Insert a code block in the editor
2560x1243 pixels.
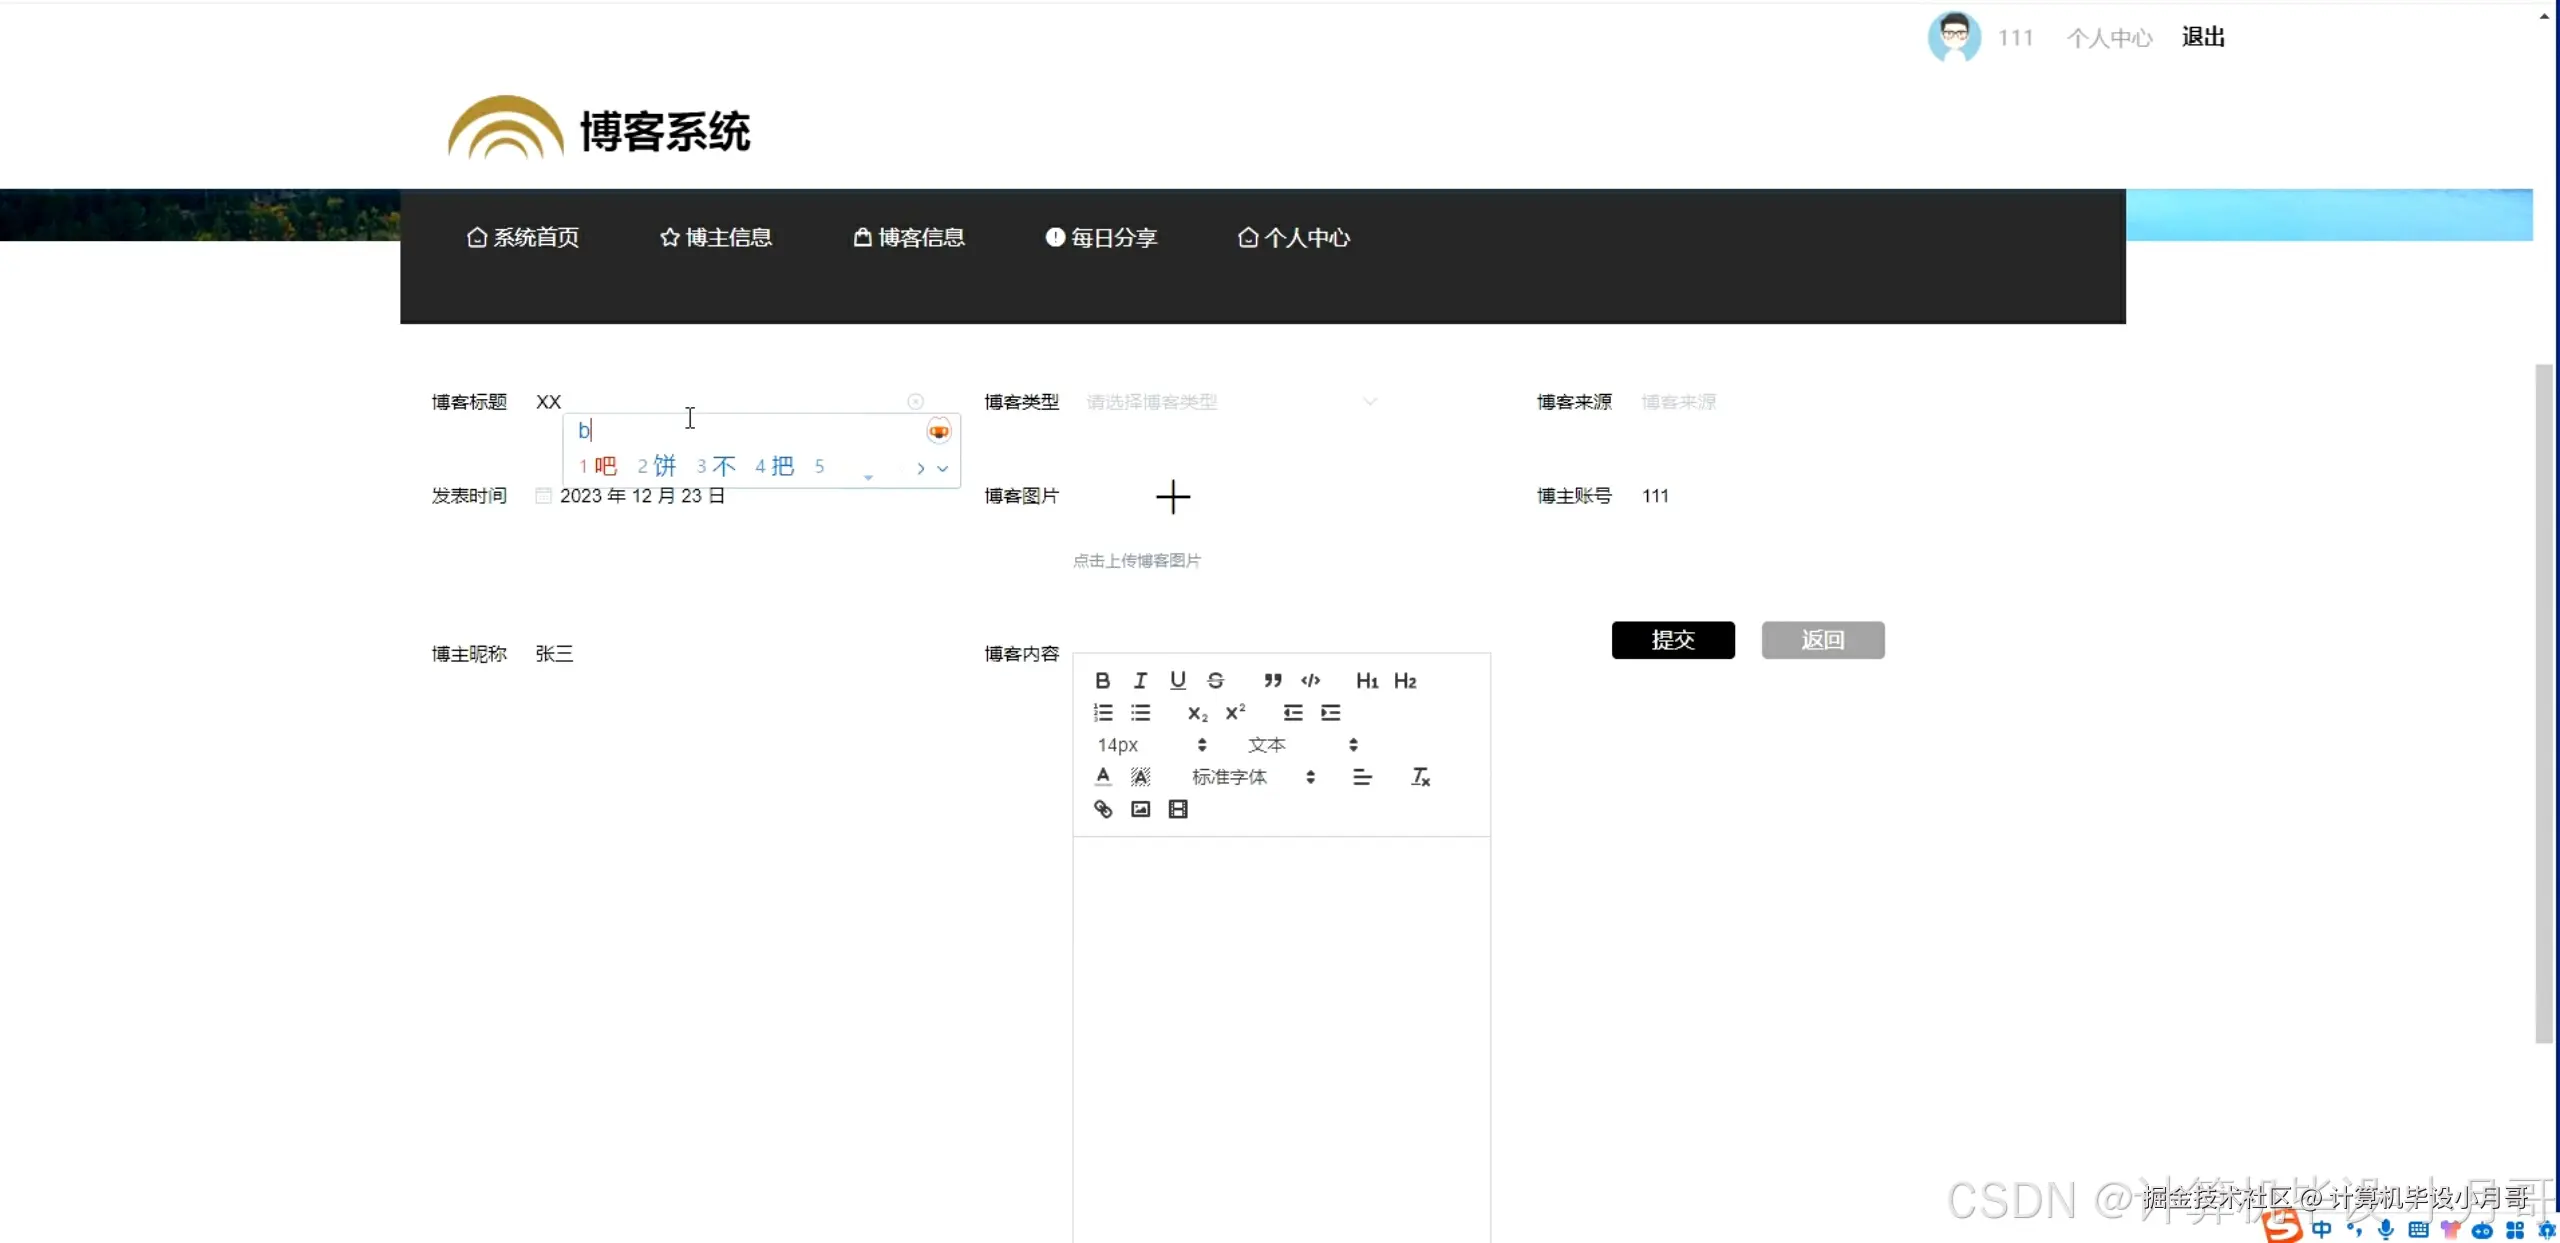coord(1311,680)
